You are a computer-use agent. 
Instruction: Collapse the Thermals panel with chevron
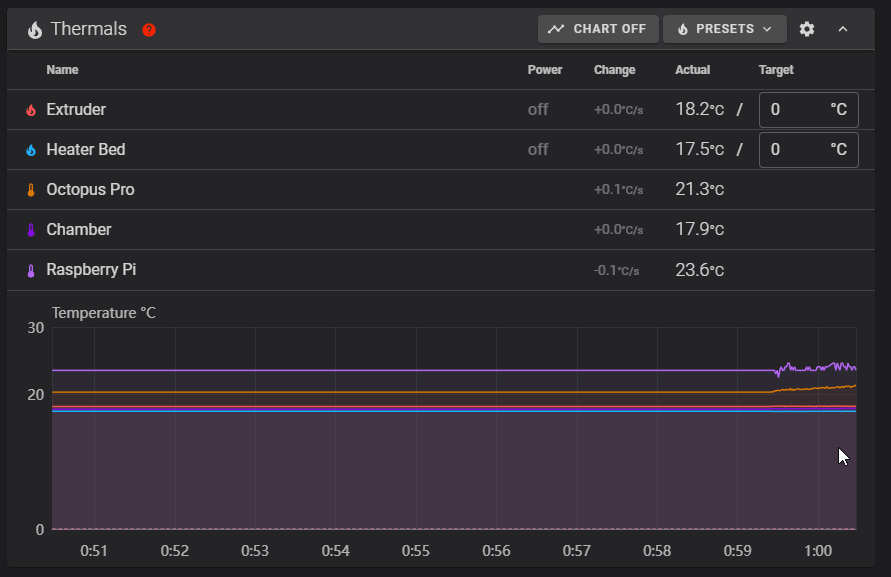843,29
